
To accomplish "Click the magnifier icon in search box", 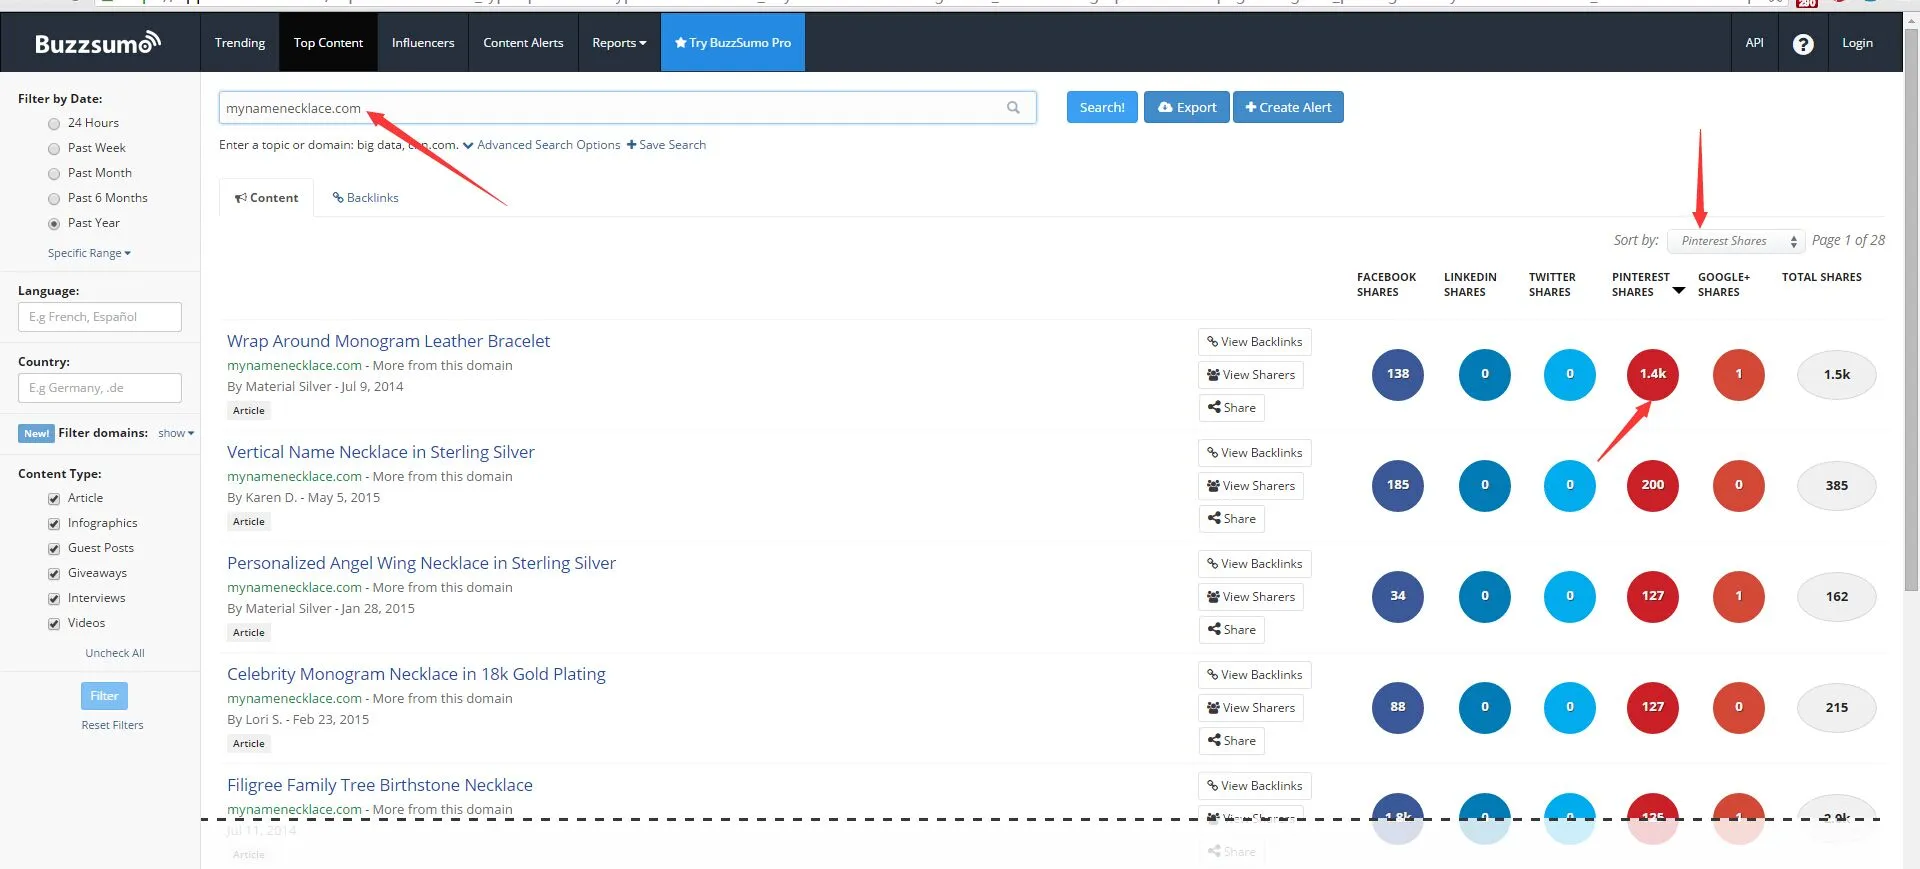I will (x=1013, y=108).
